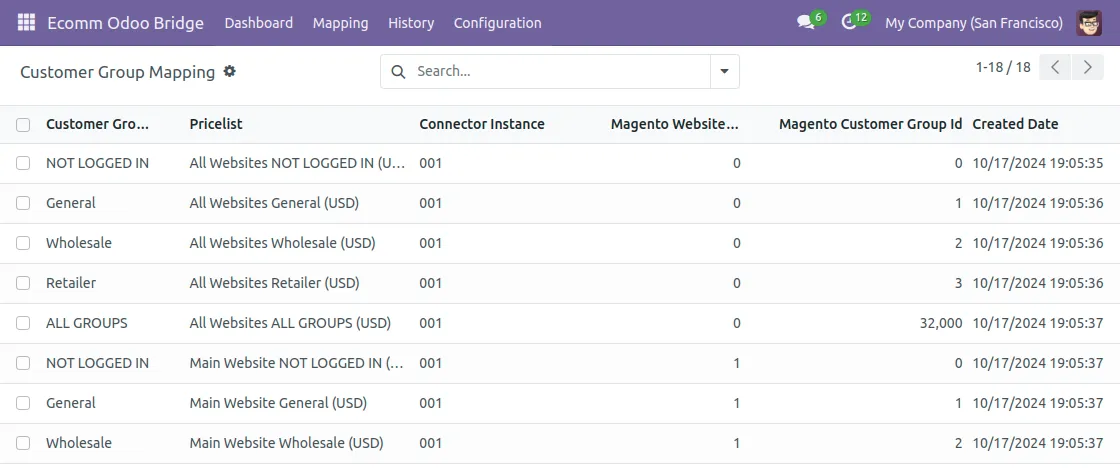The image size is (1120, 471).
Task: Click the user avatar picture
Action: pos(1089,23)
